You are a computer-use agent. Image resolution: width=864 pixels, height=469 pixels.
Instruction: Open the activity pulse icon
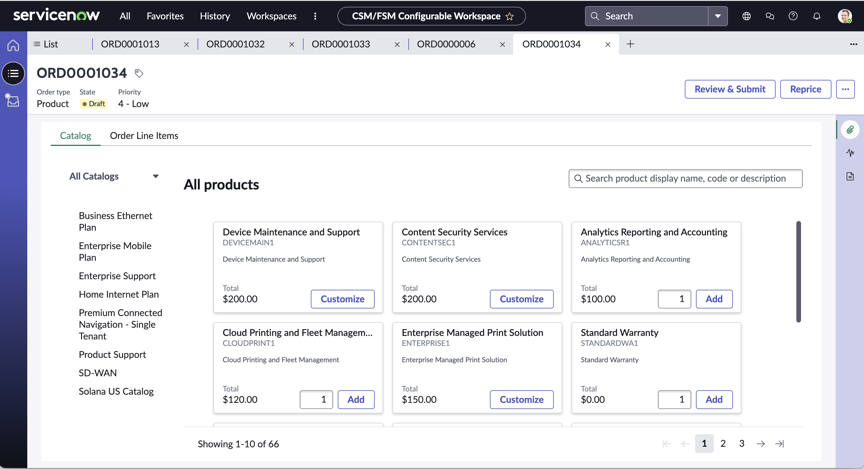(850, 153)
